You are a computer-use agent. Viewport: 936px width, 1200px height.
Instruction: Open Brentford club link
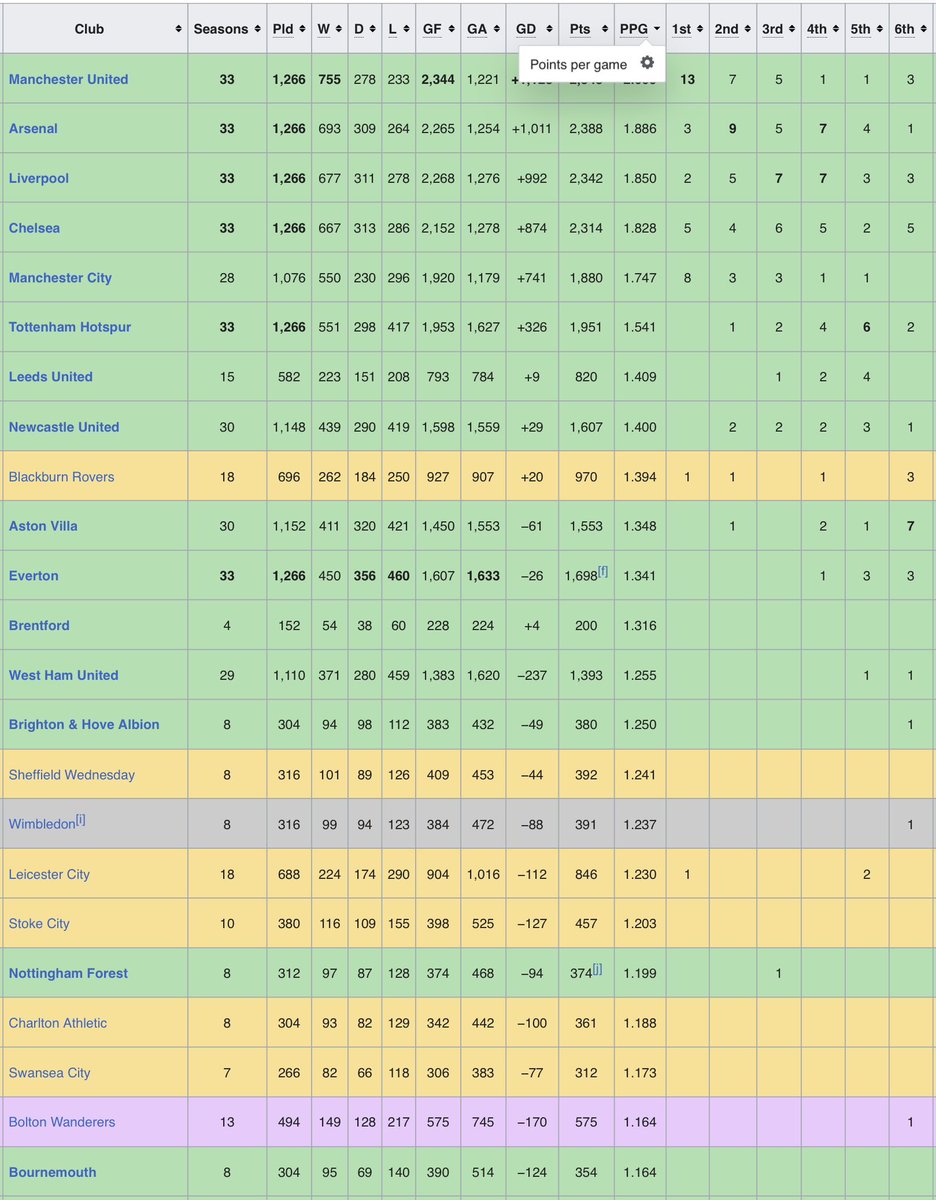point(39,626)
